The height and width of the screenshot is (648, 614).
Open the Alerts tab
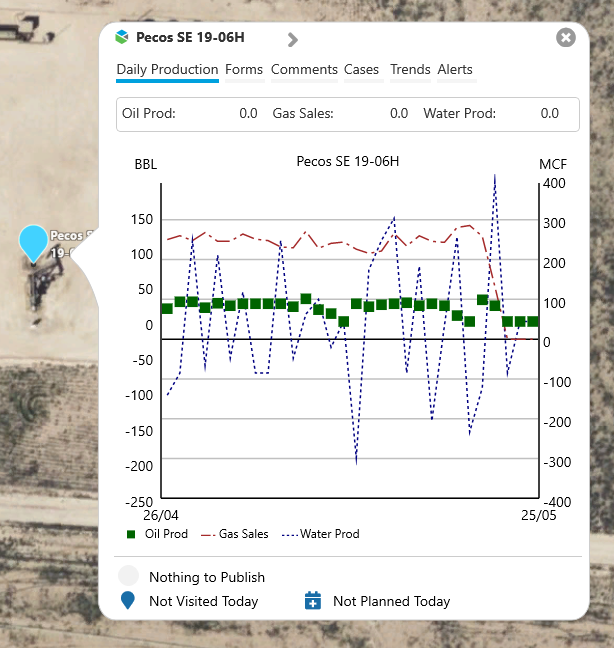pyautogui.click(x=455, y=70)
